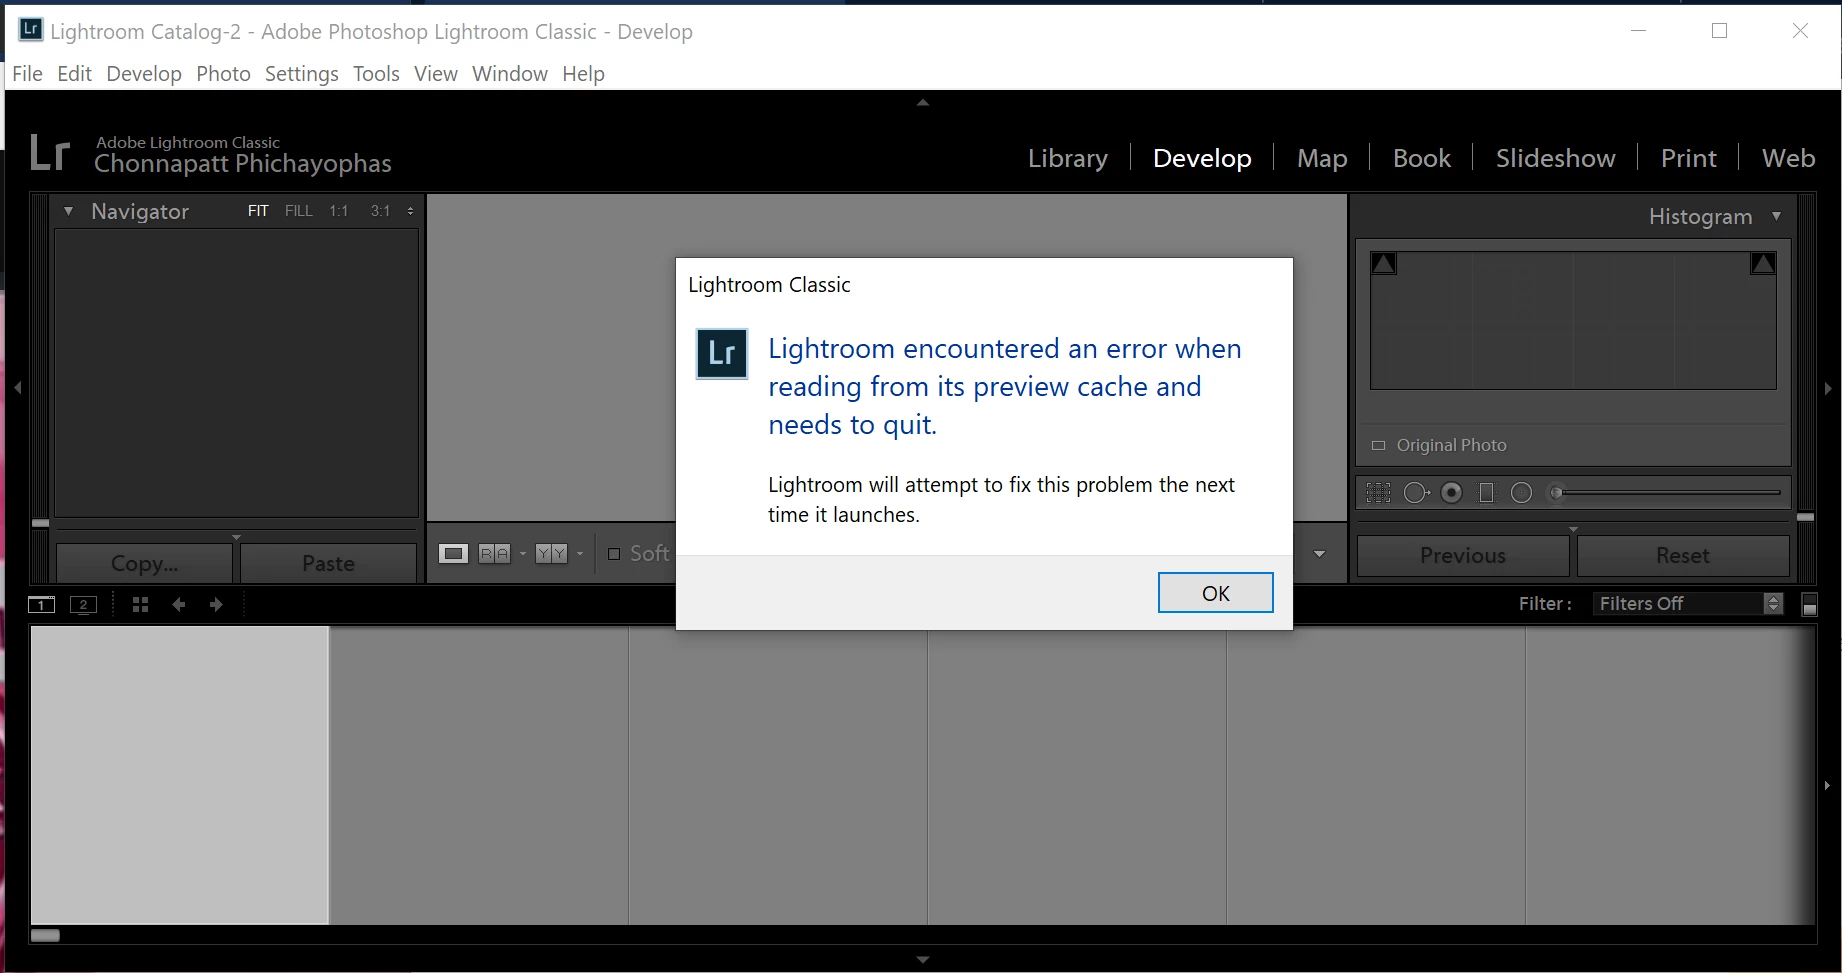Click the Reference view R|A icon
This screenshot has width=1842, height=973.
[x=494, y=553]
